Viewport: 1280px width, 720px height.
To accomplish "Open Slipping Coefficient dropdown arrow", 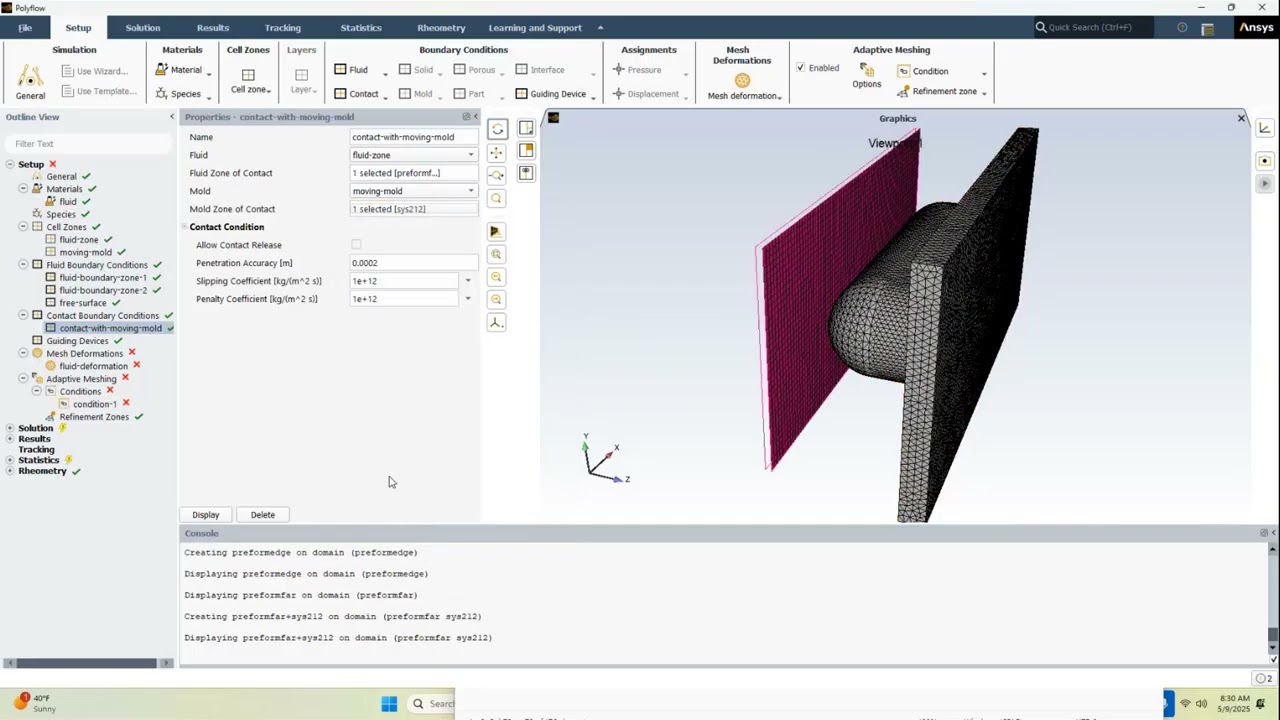I will pyautogui.click(x=468, y=281).
